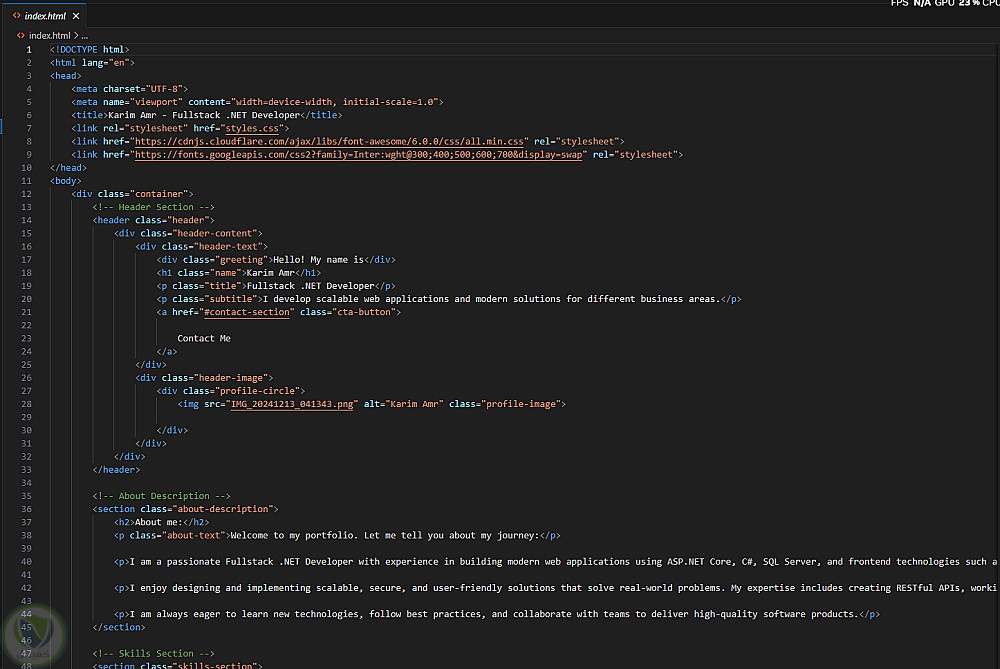
Task: Expand the breadcrumb ellipsis item
Action: (85, 35)
